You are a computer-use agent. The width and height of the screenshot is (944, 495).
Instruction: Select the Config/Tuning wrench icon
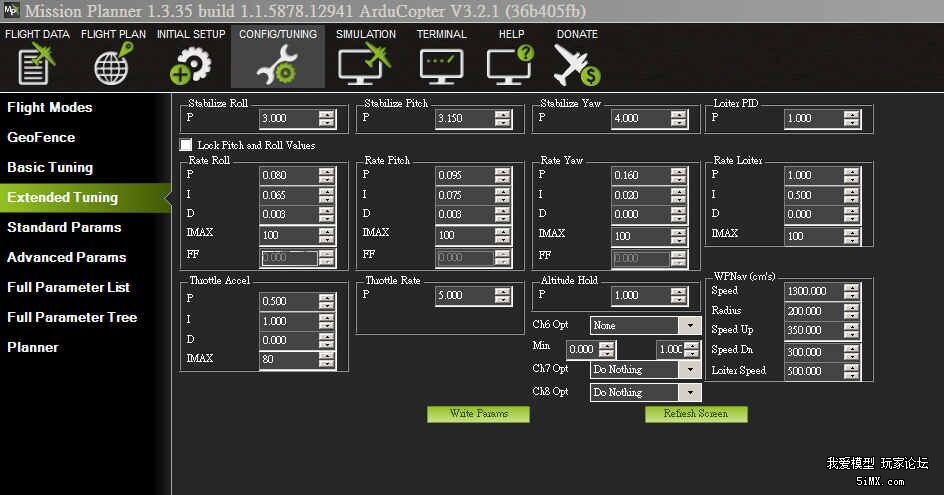pos(278,65)
